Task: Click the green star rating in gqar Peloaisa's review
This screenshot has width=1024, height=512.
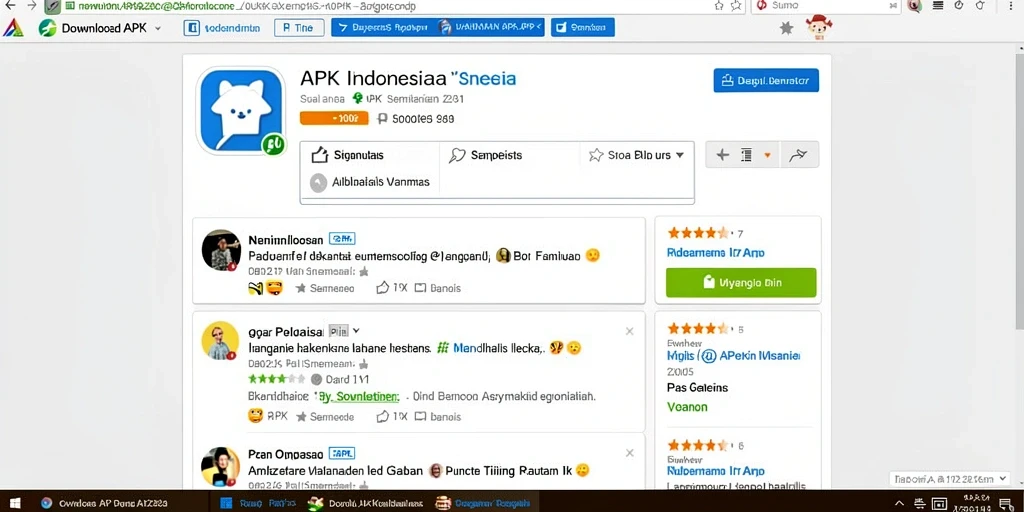Action: point(276,379)
